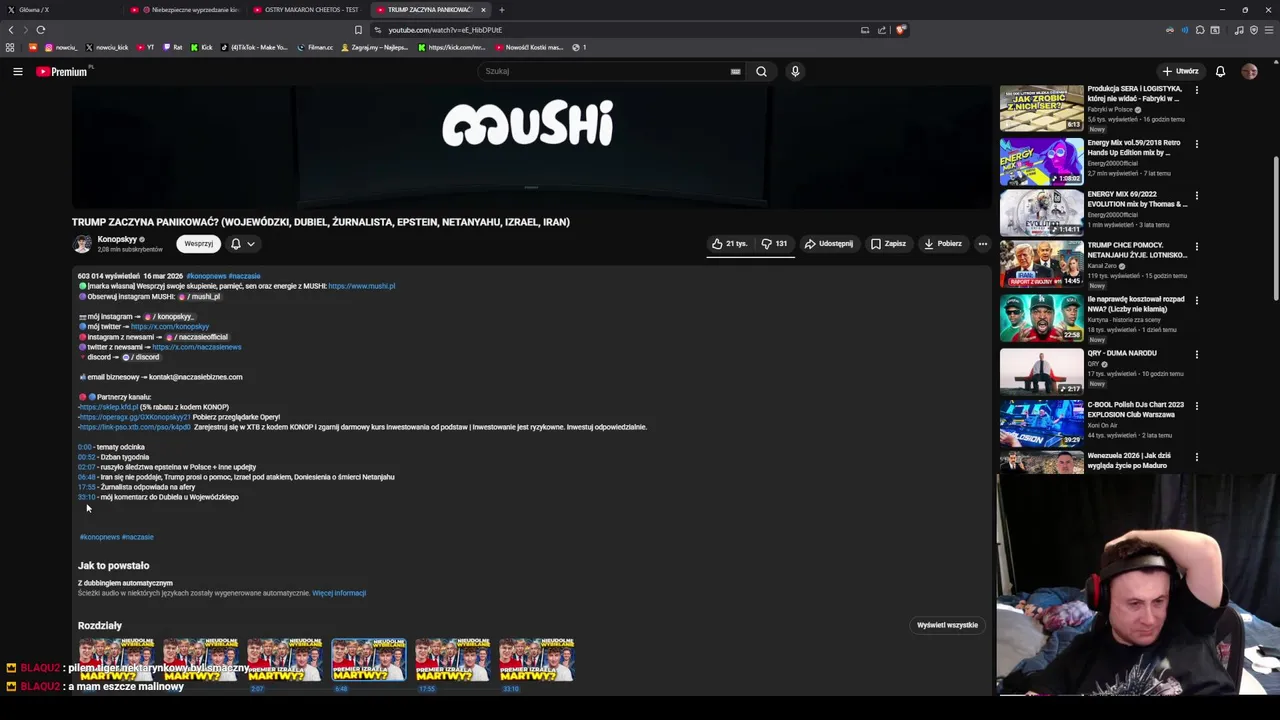
Task: Open the new tab plus button
Action: pos(502,10)
